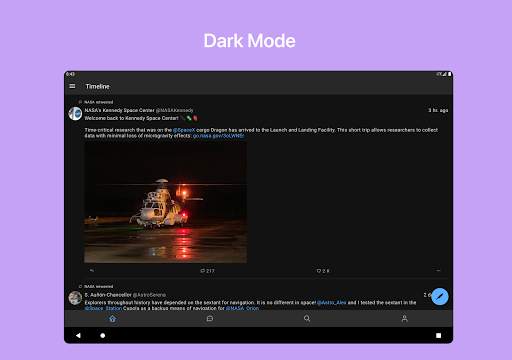Open the Search tab in bottom bar
This screenshot has height=360, width=512.
coord(307,319)
